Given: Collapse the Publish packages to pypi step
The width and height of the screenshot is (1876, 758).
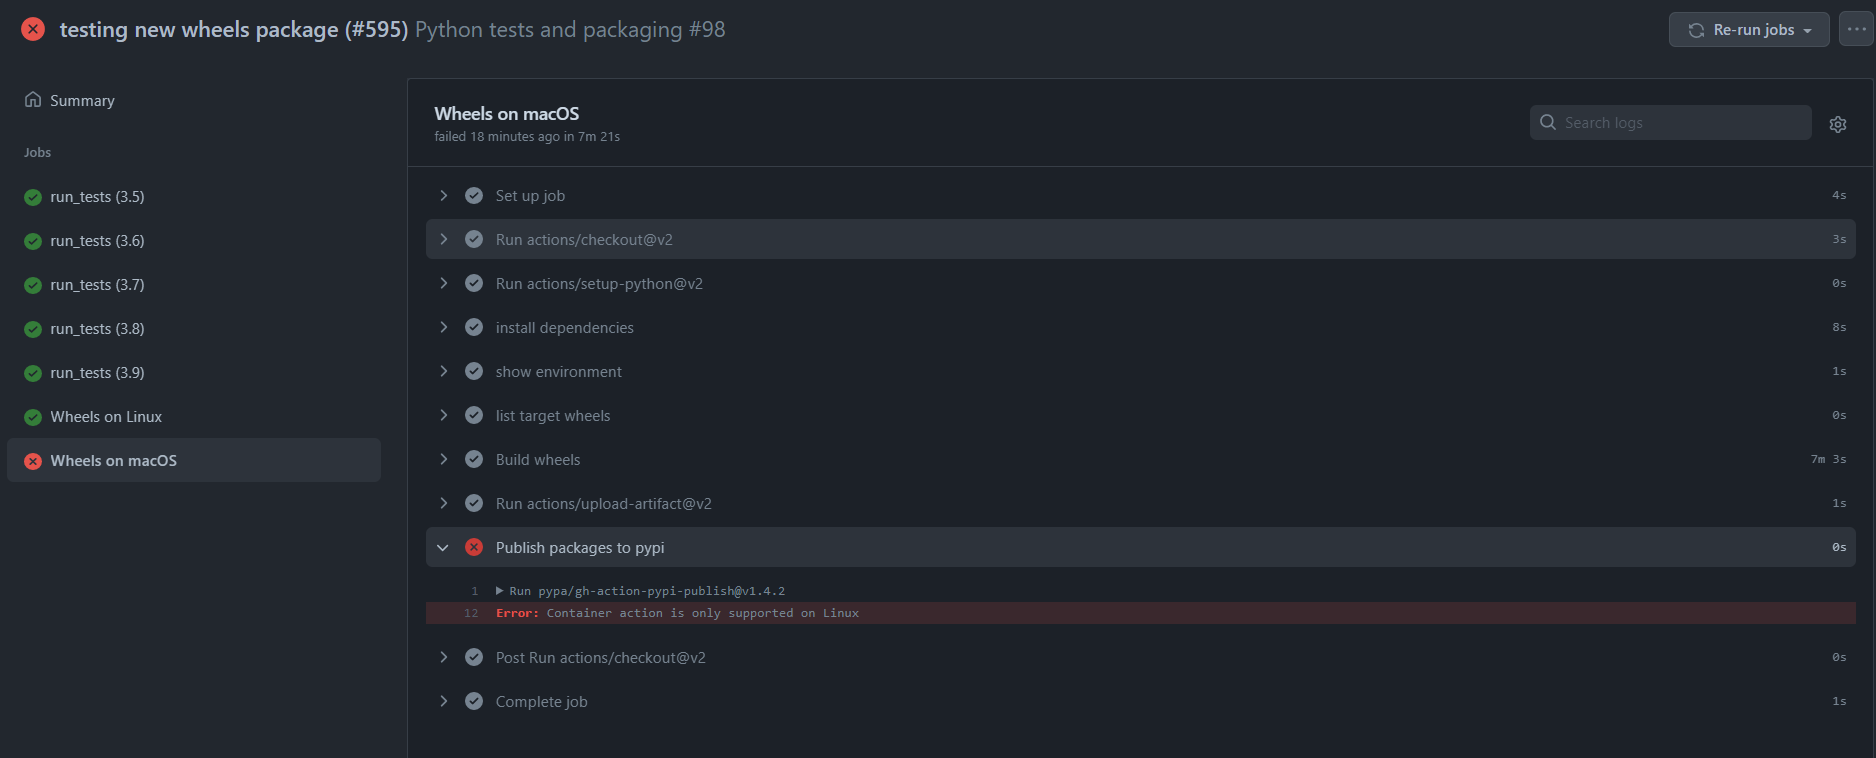Looking at the screenshot, I should click(445, 547).
